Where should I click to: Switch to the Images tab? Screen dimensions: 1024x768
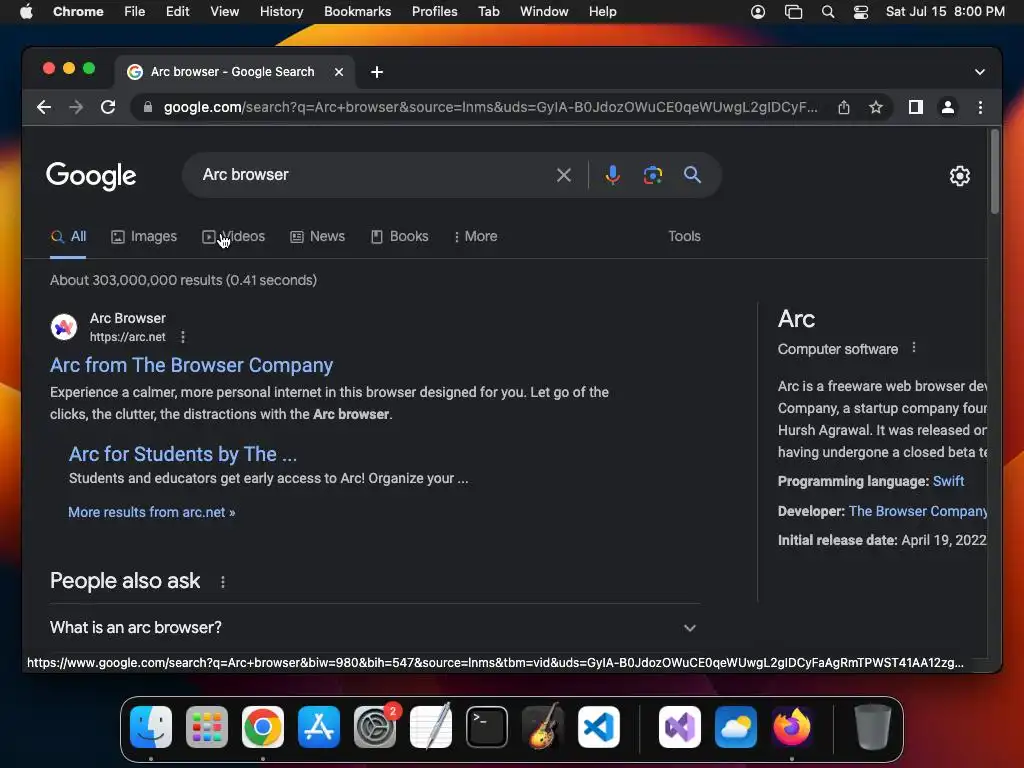144,236
